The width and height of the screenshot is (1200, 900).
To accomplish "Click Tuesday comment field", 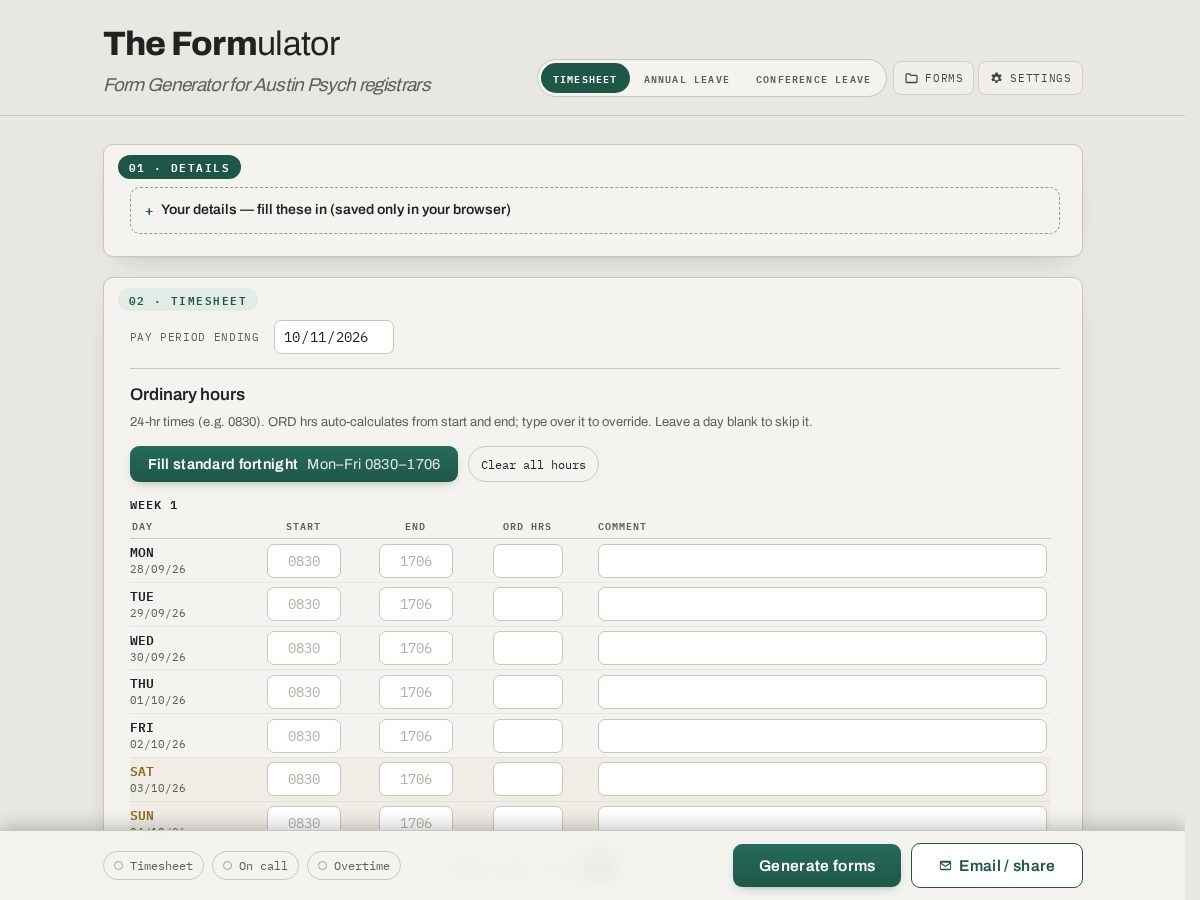I will click(822, 604).
